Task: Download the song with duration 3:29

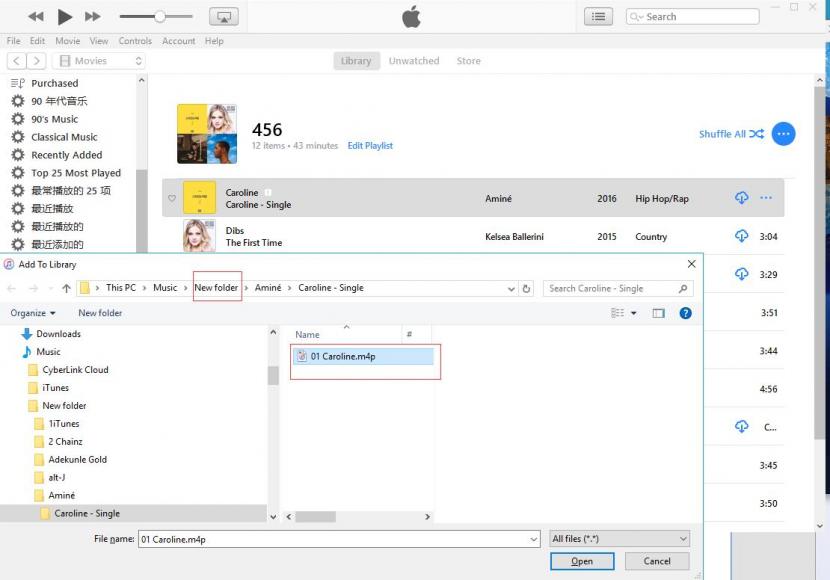Action: (742, 274)
